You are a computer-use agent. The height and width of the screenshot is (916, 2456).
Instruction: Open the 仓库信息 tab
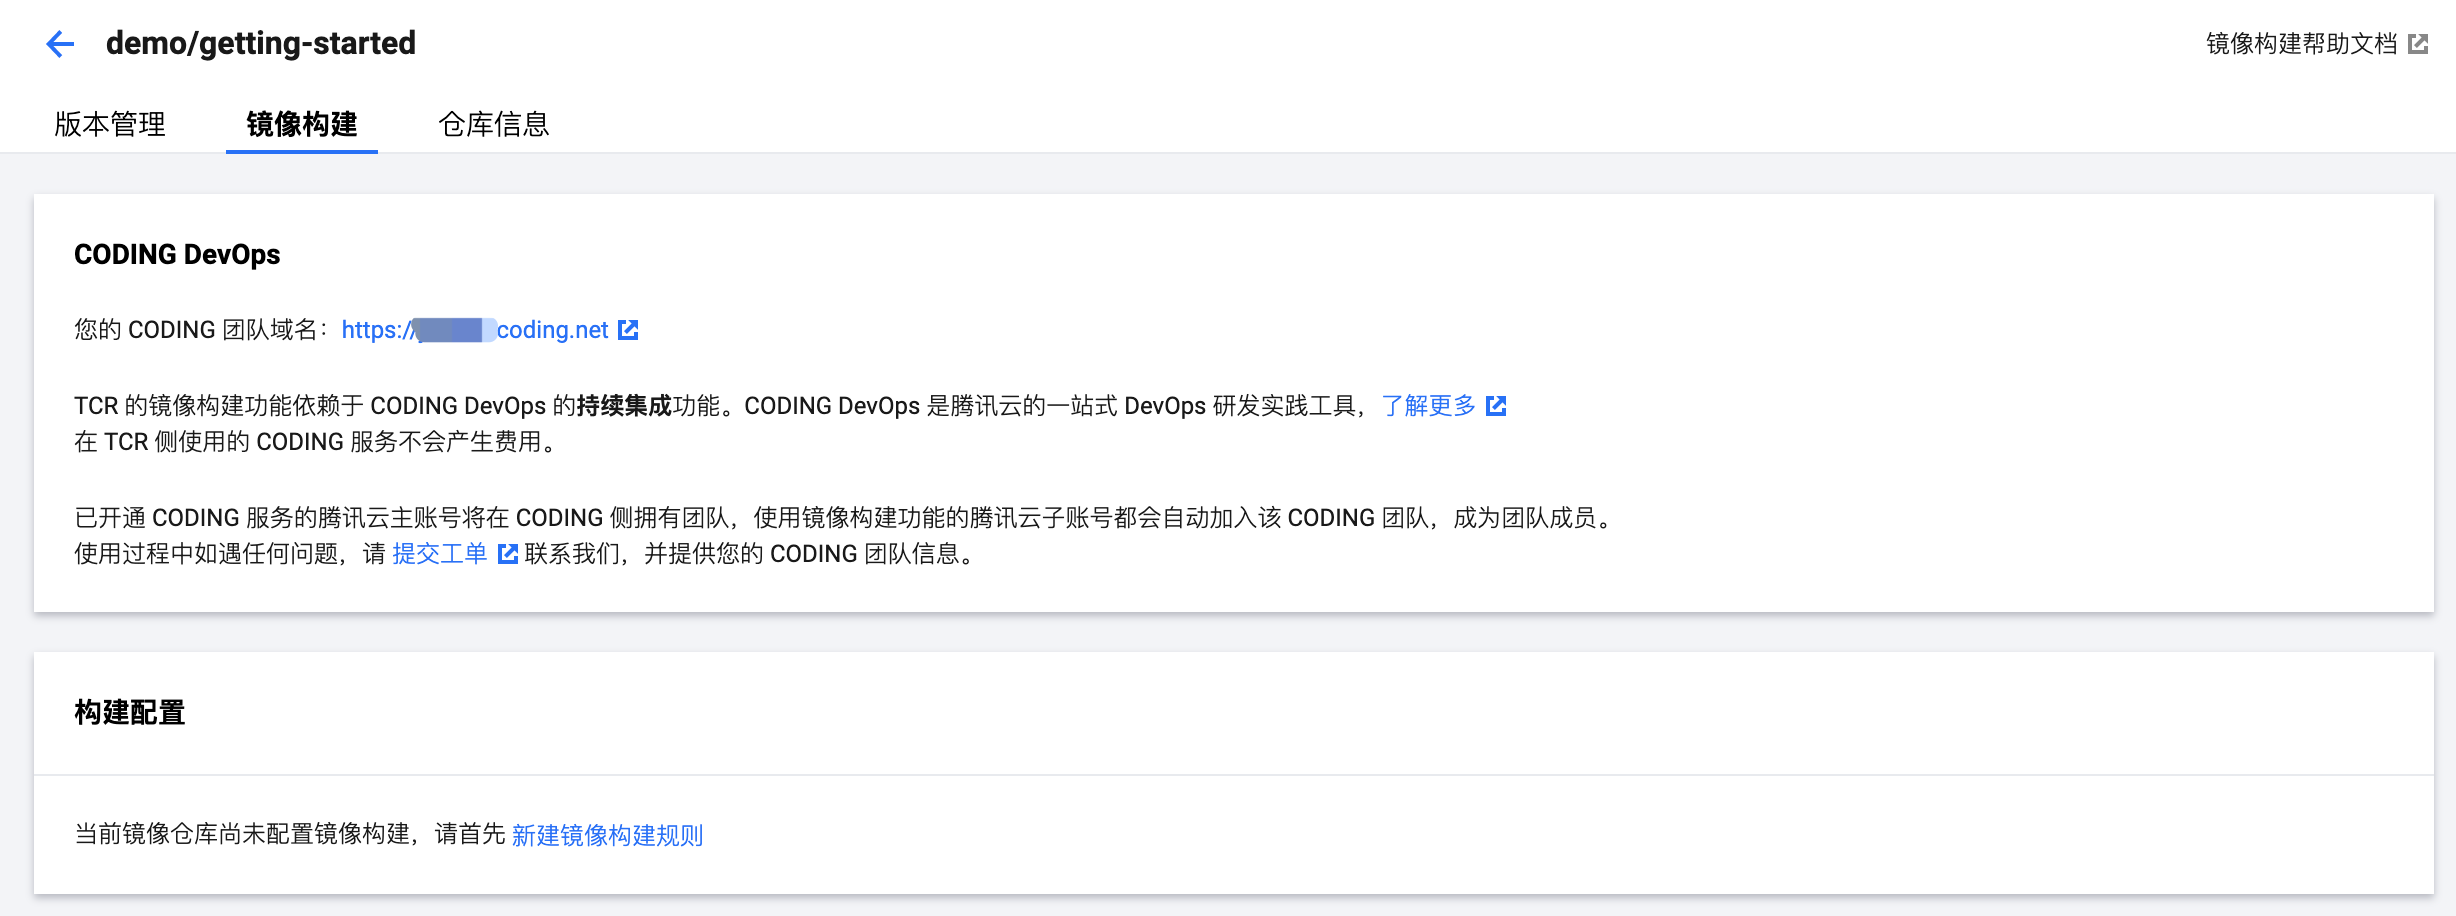[x=494, y=124]
